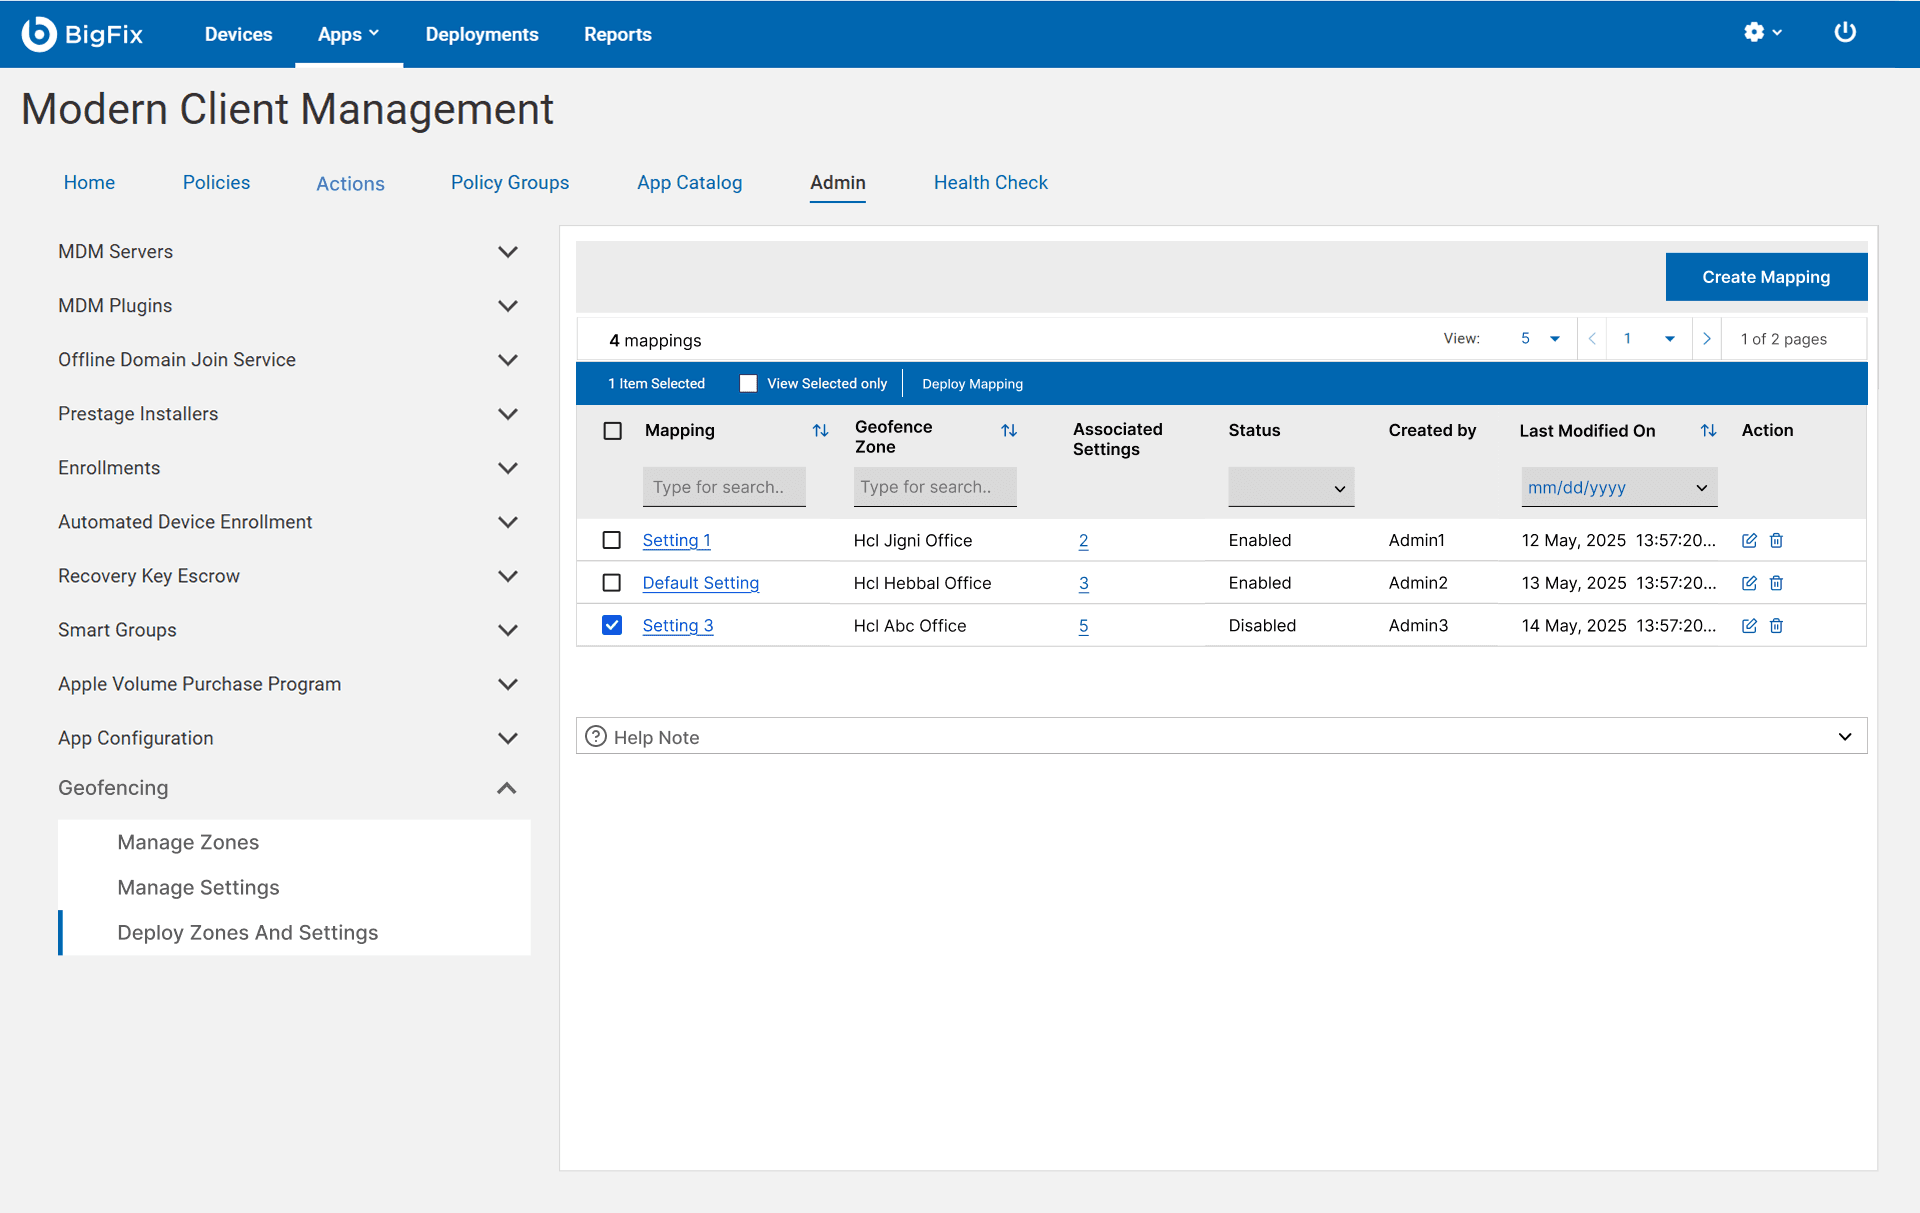Open the page number dropdown
The image size is (1920, 1213).
(x=1649, y=339)
